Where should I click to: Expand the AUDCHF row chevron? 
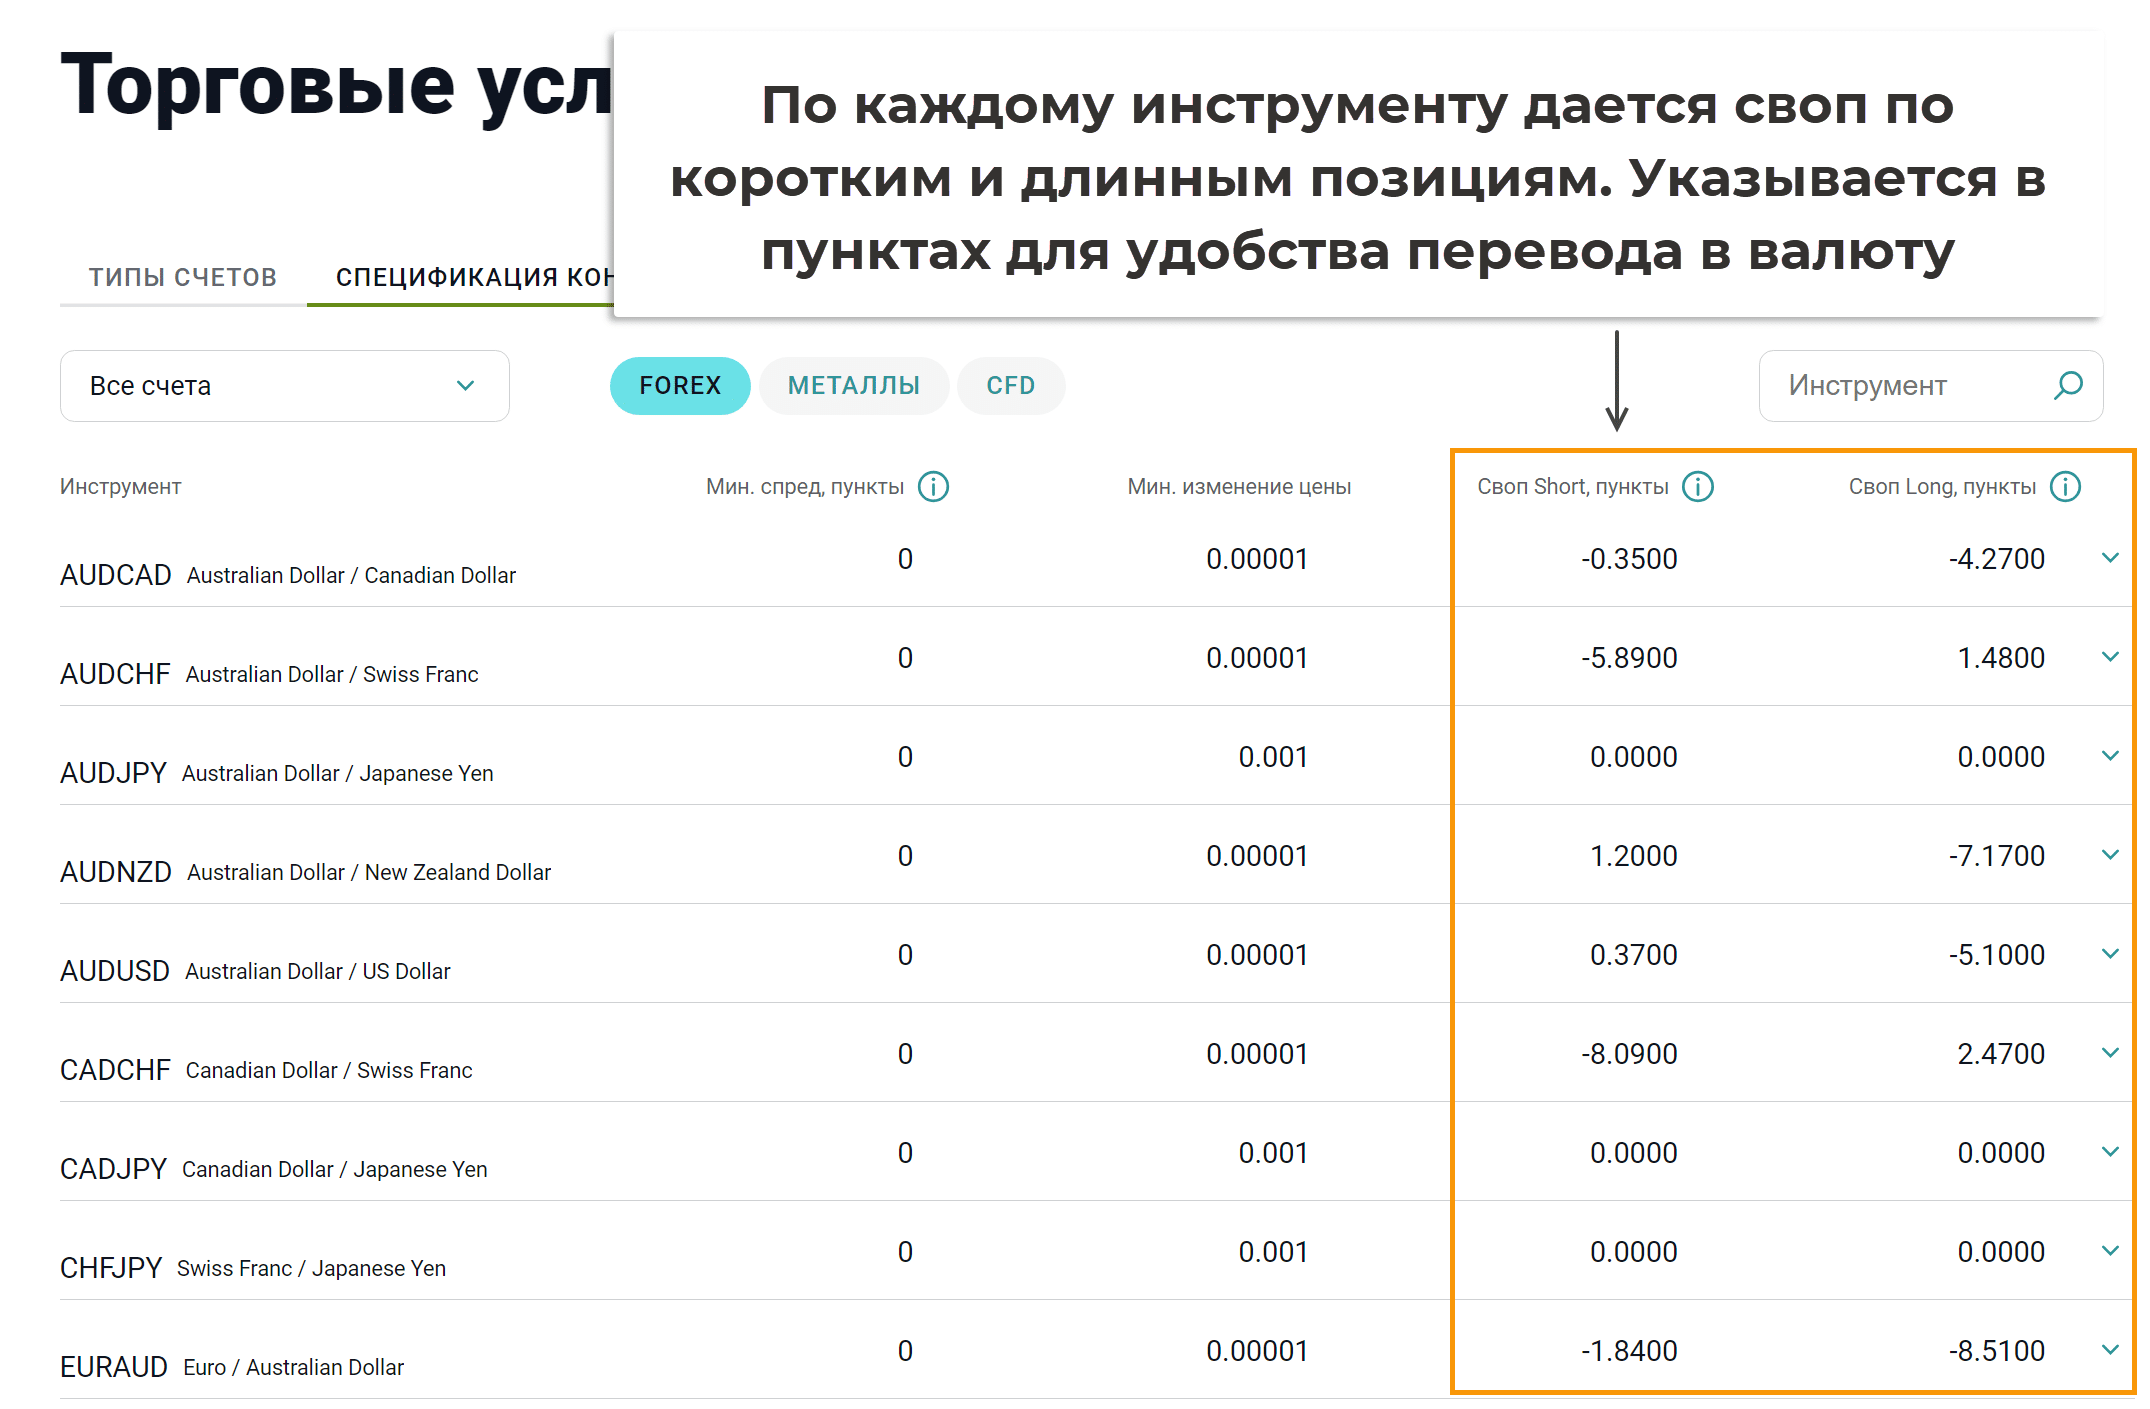[2109, 657]
